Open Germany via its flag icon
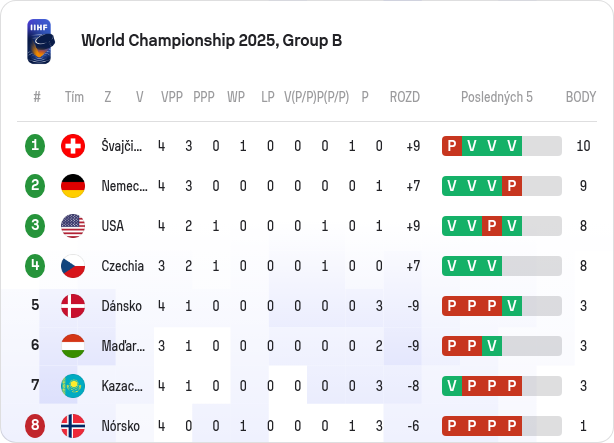Screen dimensions: 614x443 click(73, 186)
